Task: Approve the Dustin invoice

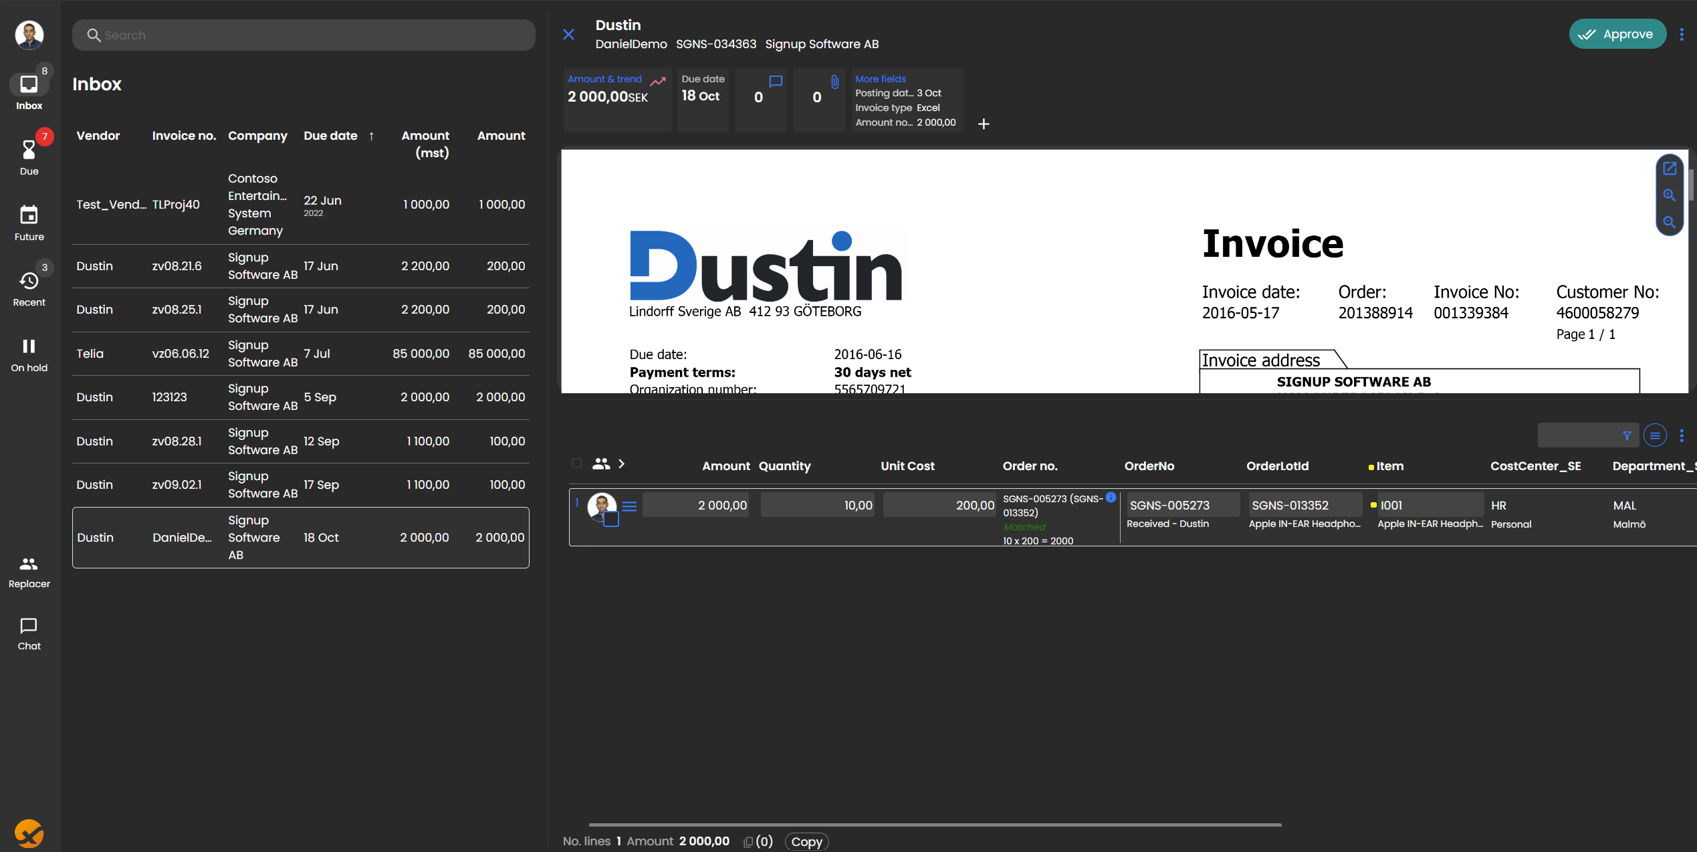Action: click(1616, 34)
